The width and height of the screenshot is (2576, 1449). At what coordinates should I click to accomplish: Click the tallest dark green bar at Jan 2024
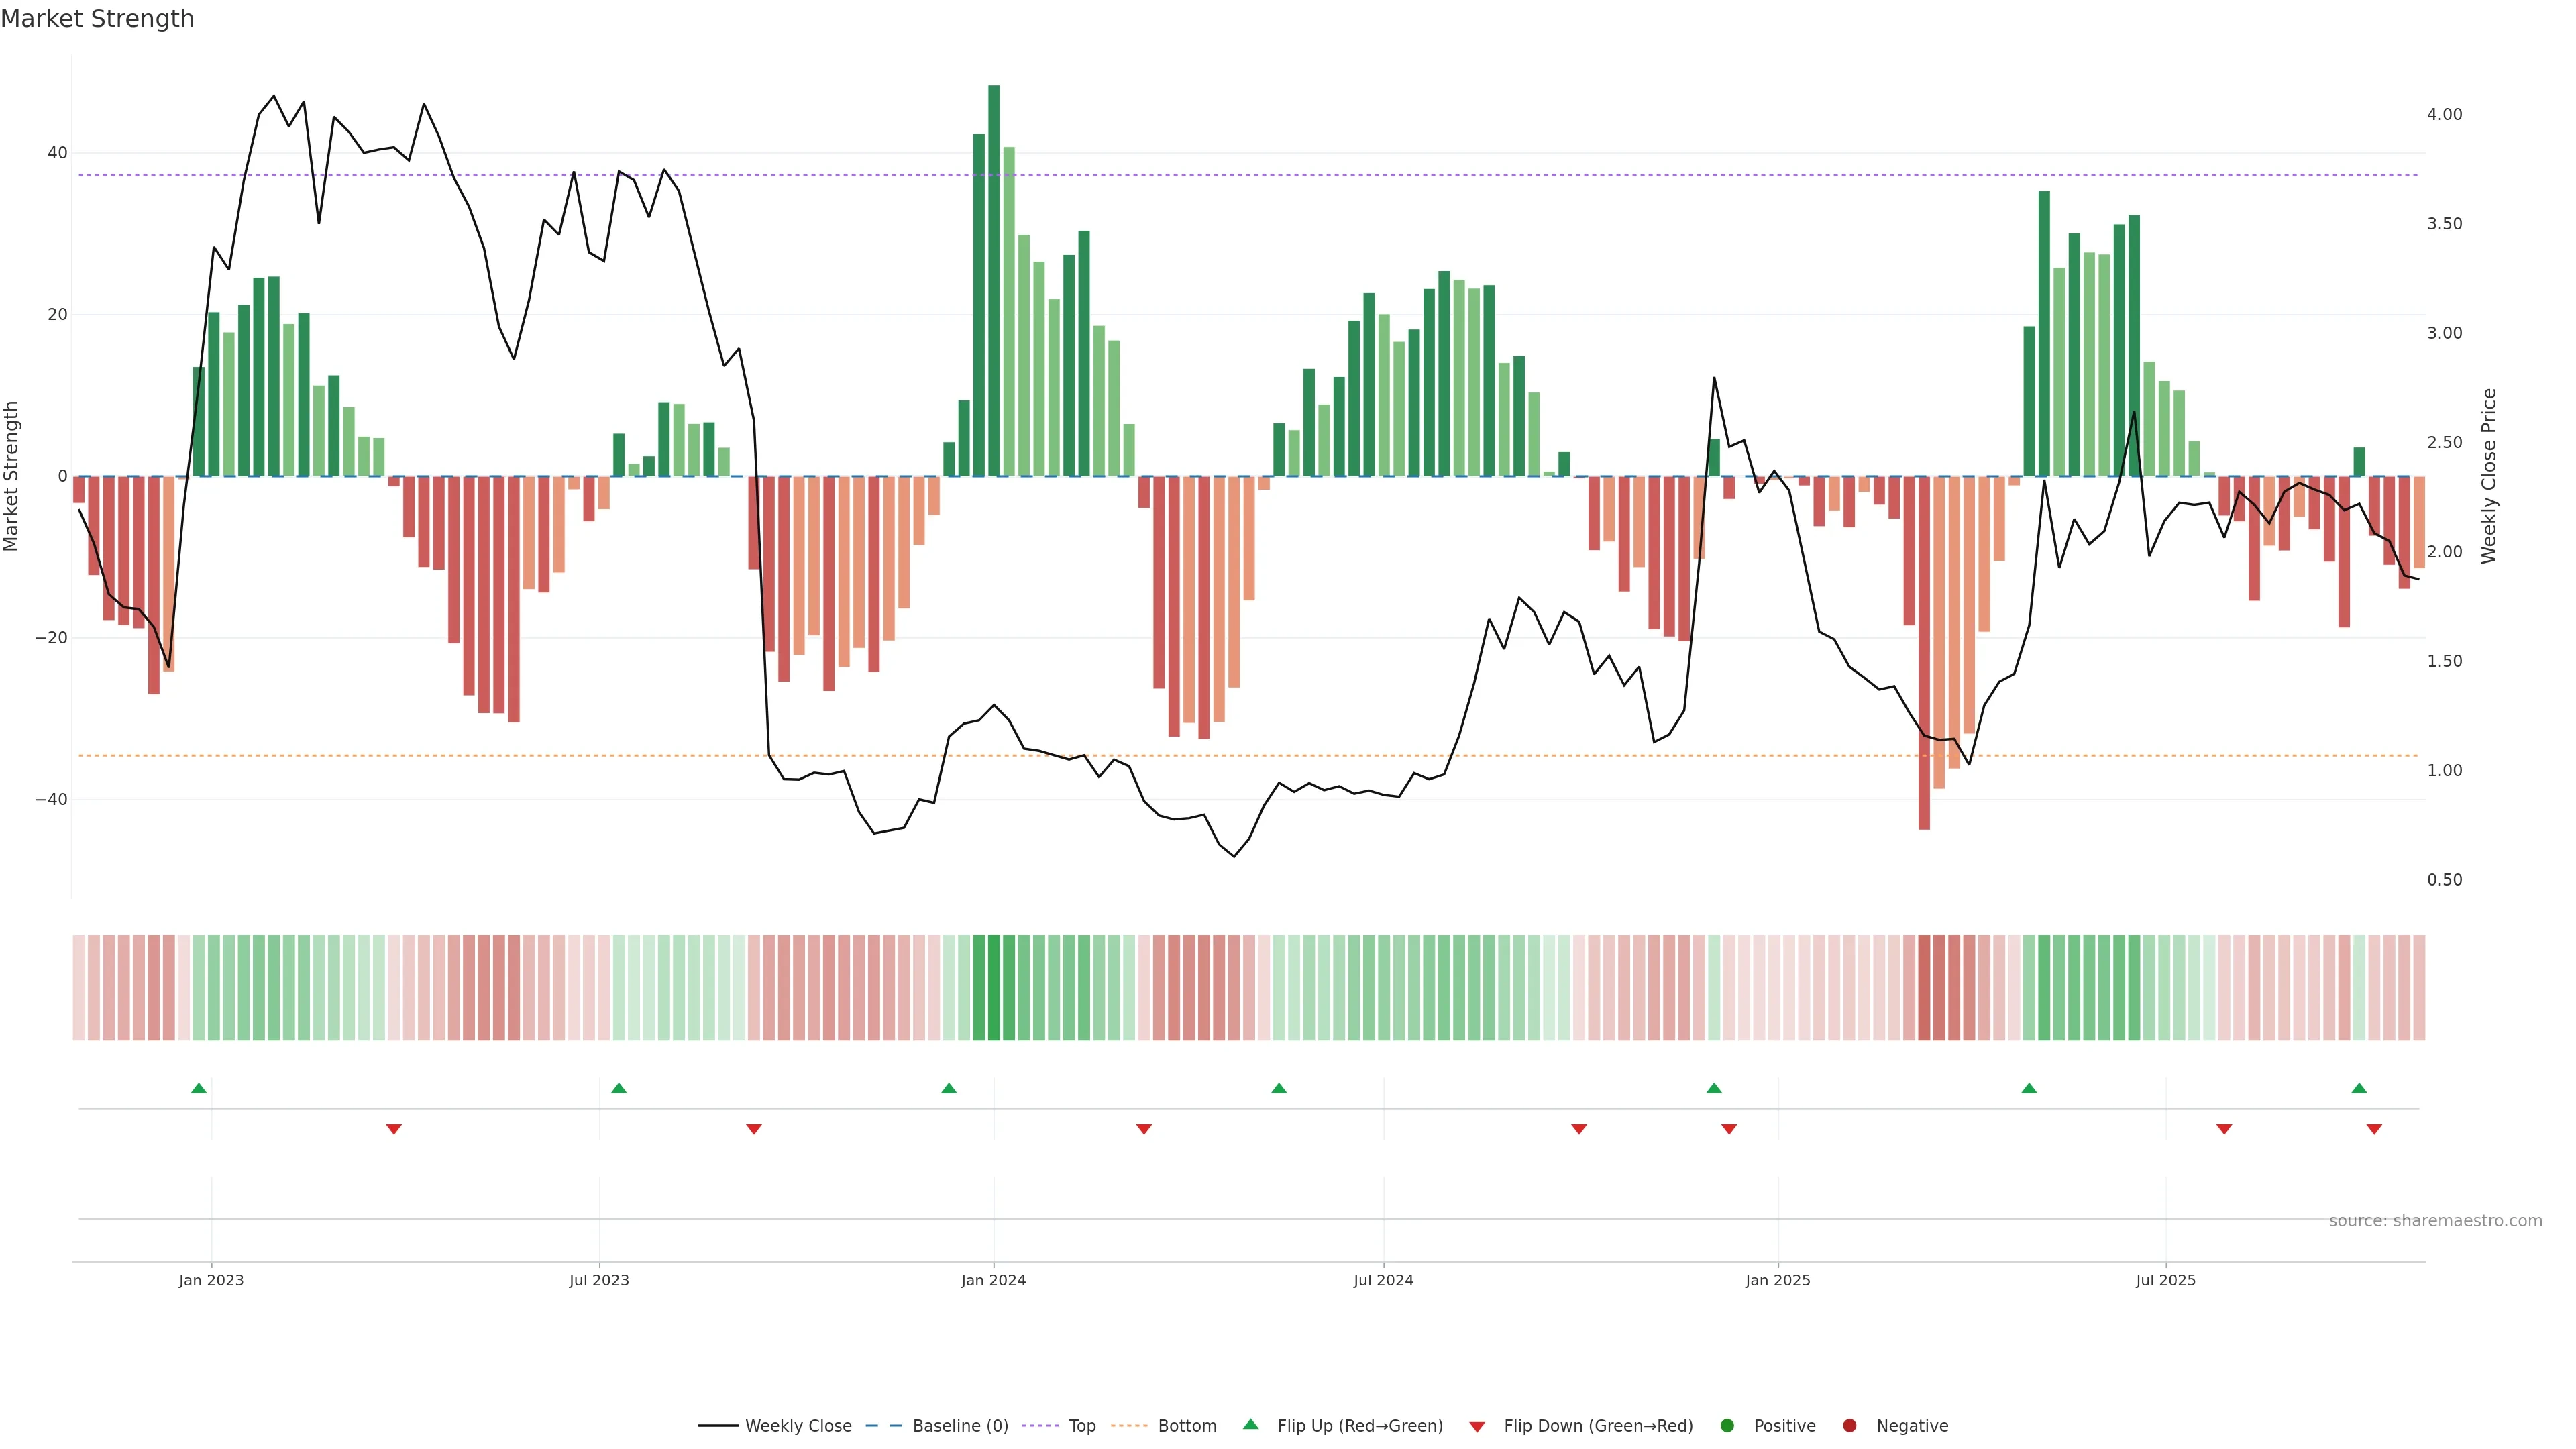pyautogui.click(x=994, y=280)
